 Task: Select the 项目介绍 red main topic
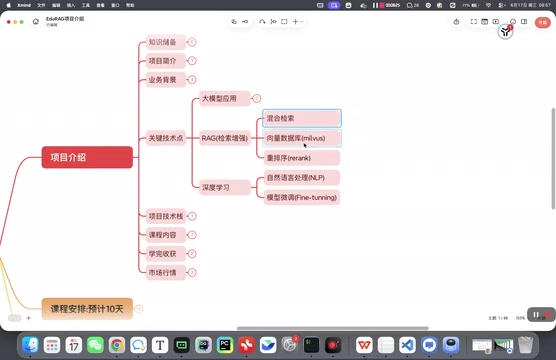point(87,157)
